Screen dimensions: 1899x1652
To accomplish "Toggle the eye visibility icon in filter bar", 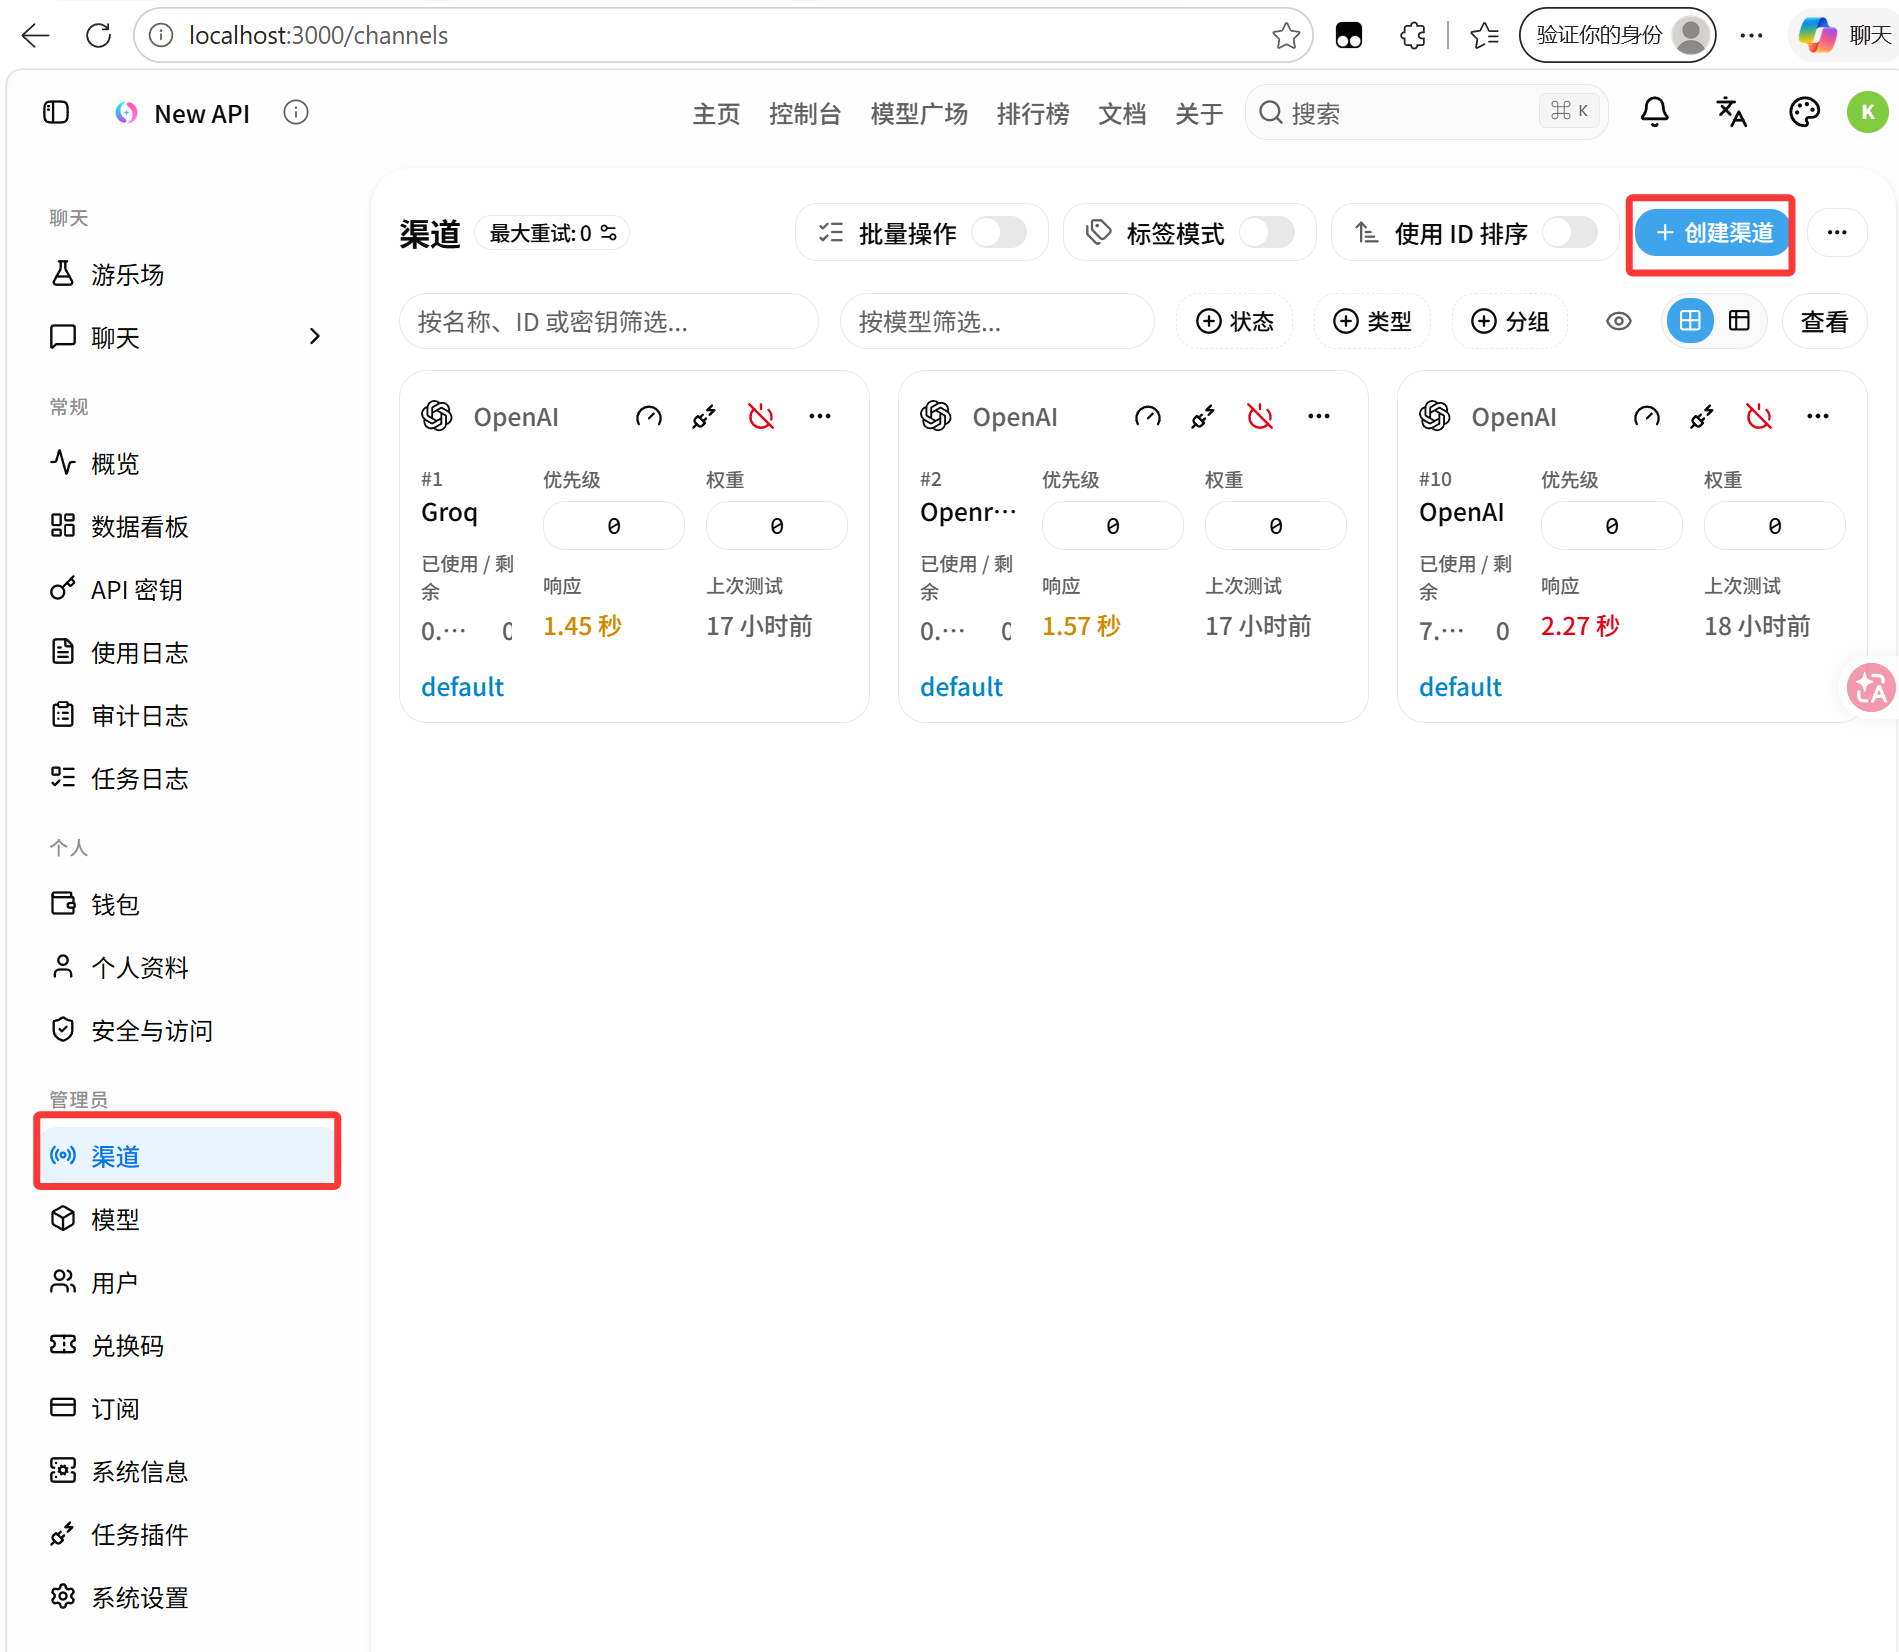I will coord(1619,321).
